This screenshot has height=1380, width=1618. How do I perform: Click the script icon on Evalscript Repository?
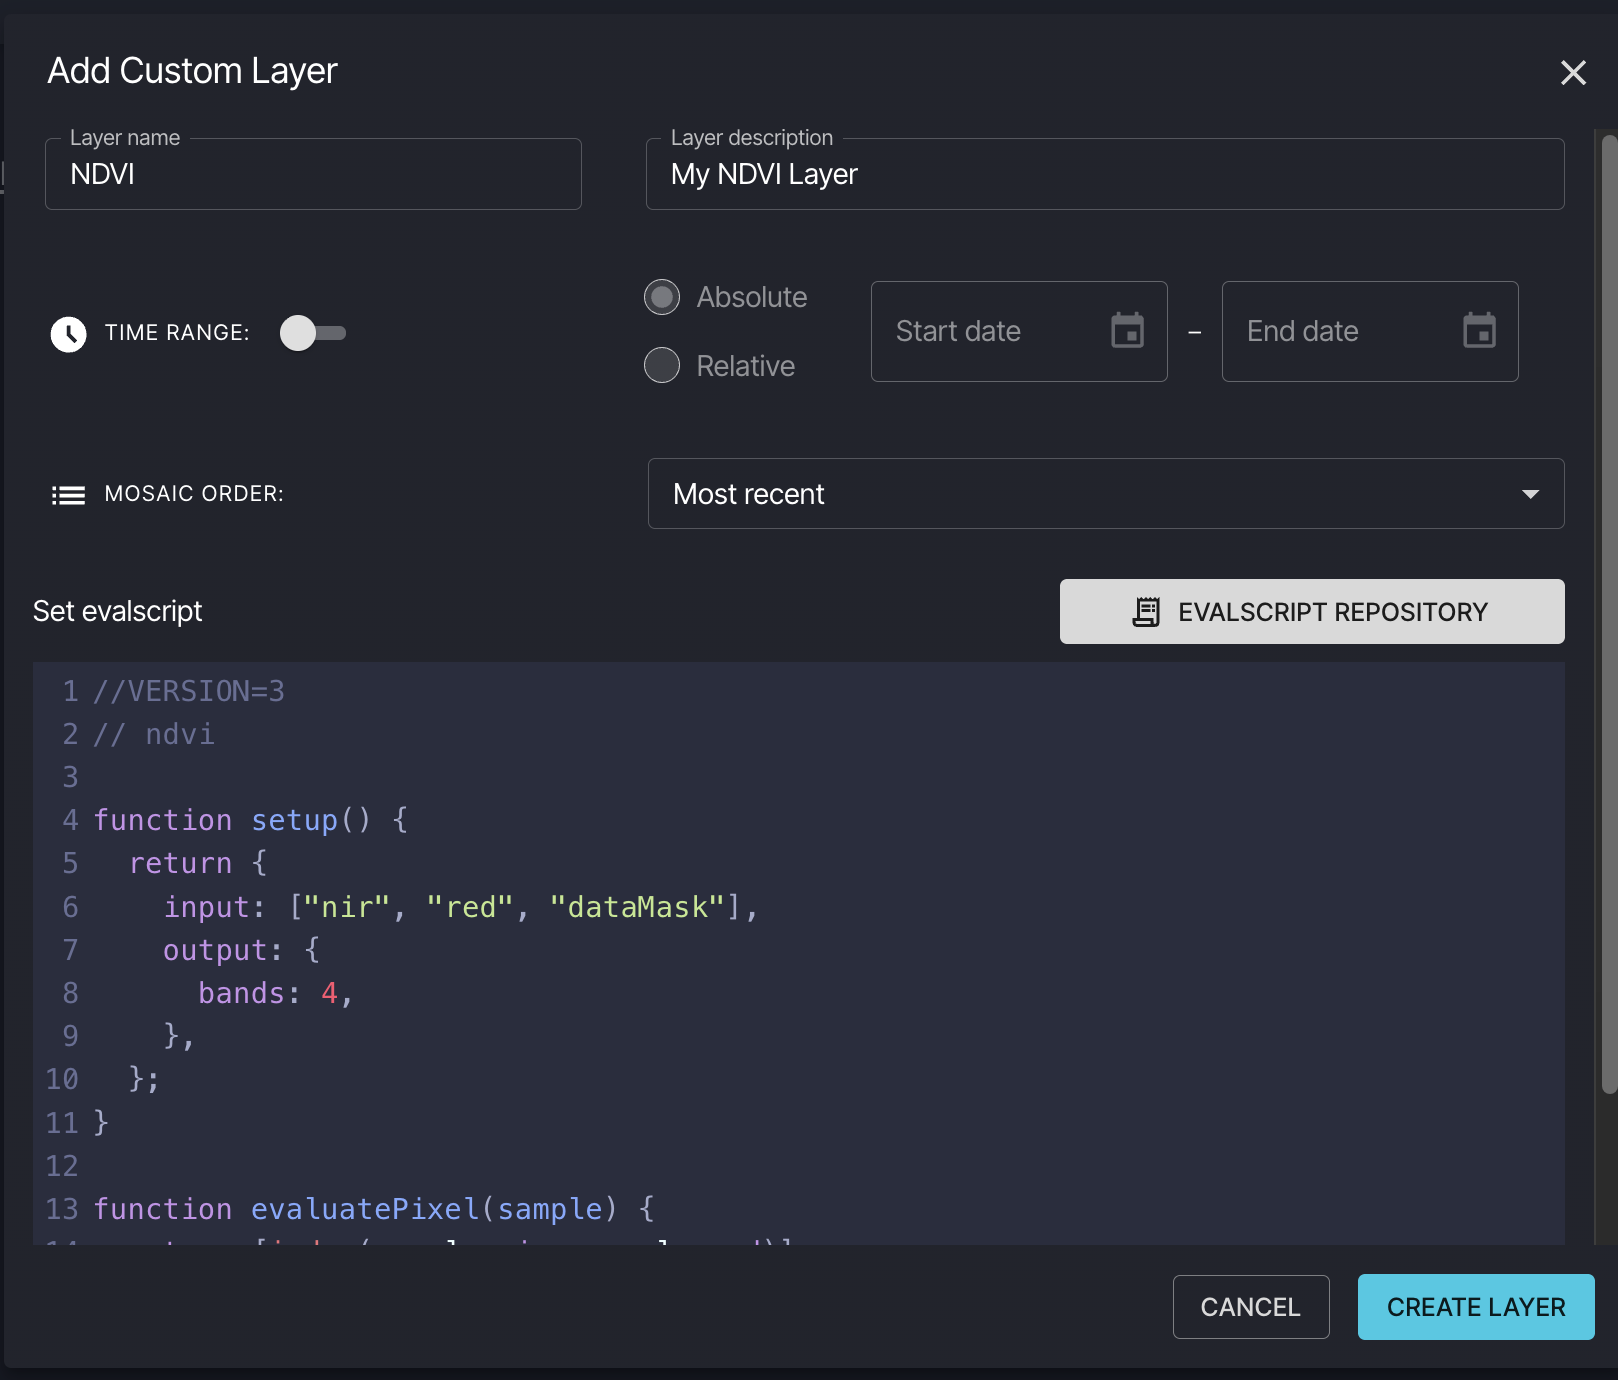pyautogui.click(x=1146, y=612)
